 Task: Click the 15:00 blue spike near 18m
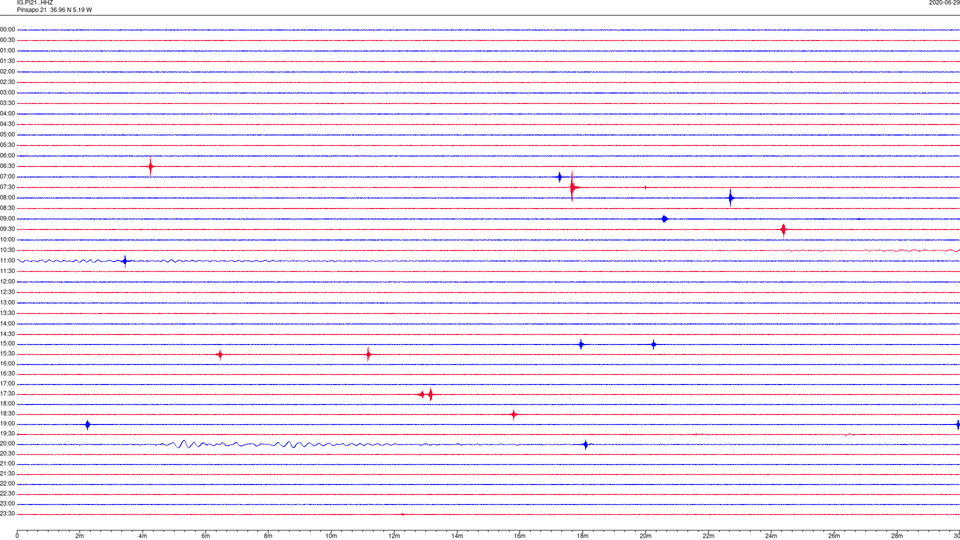[x=581, y=345]
